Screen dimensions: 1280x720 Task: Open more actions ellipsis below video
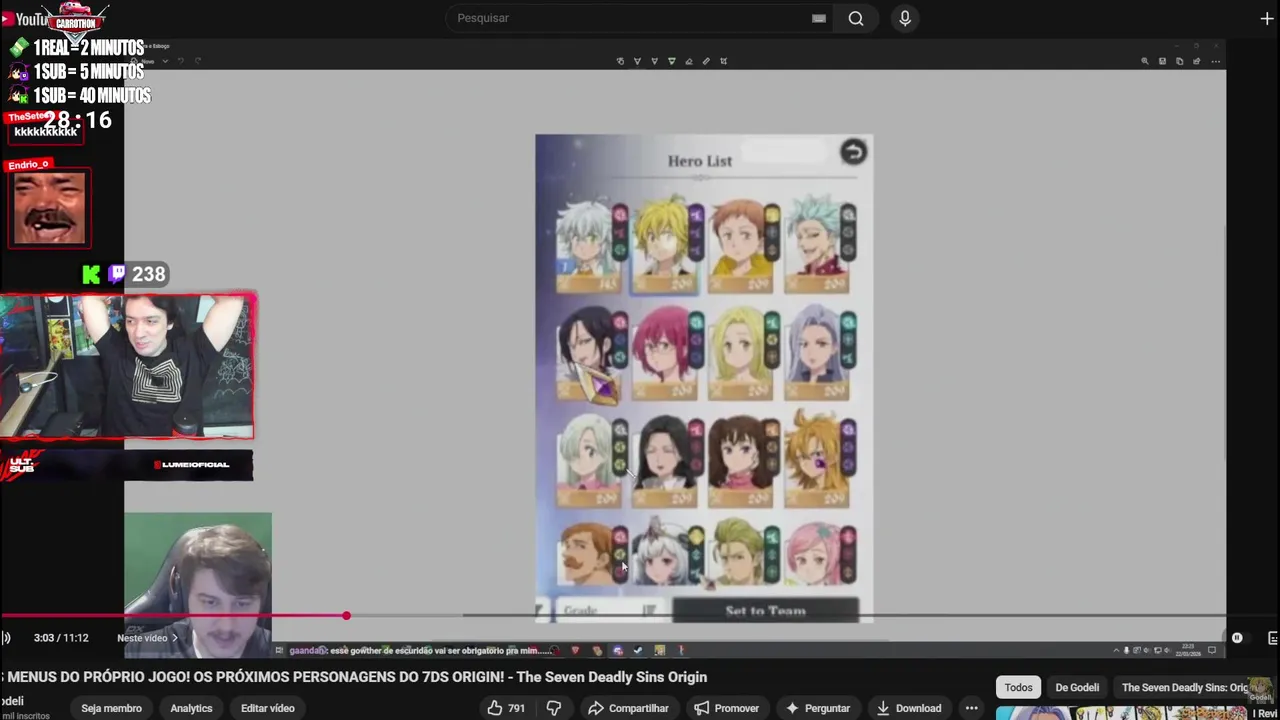(x=971, y=708)
